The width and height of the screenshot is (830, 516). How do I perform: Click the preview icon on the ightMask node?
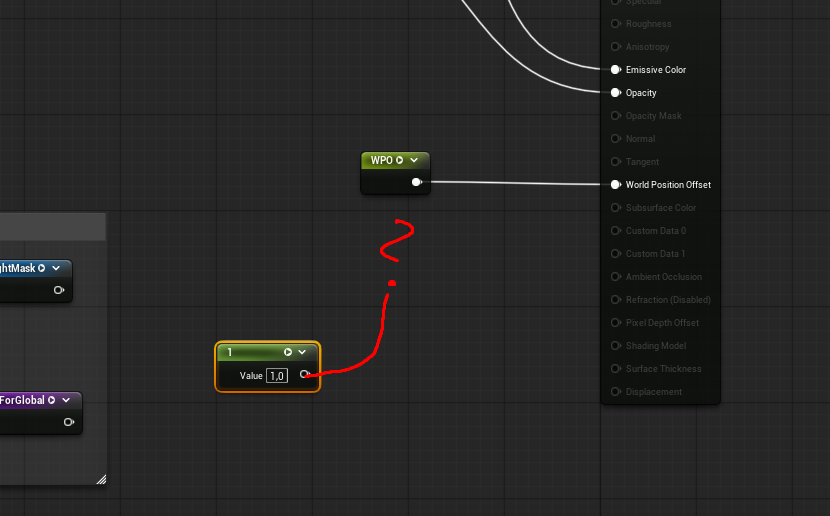(x=41, y=268)
